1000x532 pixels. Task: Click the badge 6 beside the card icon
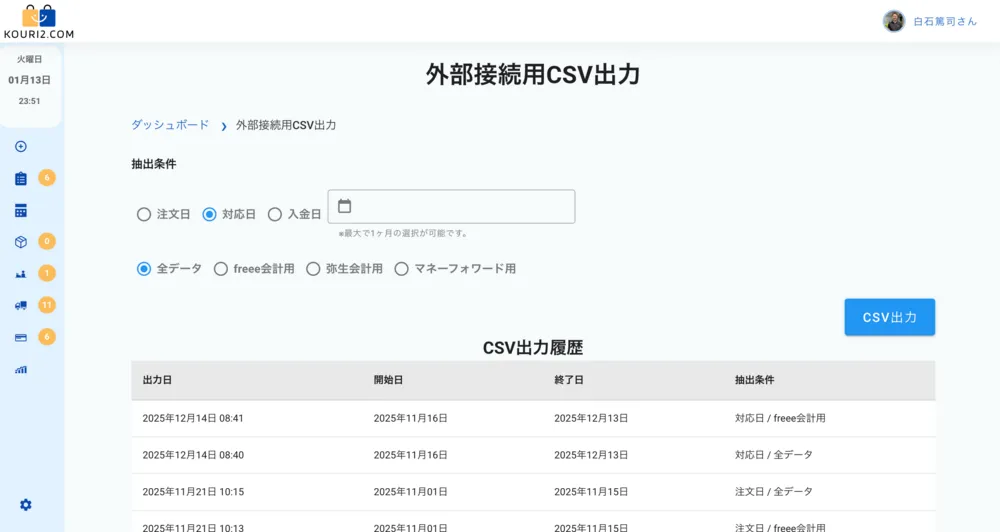[47, 337]
